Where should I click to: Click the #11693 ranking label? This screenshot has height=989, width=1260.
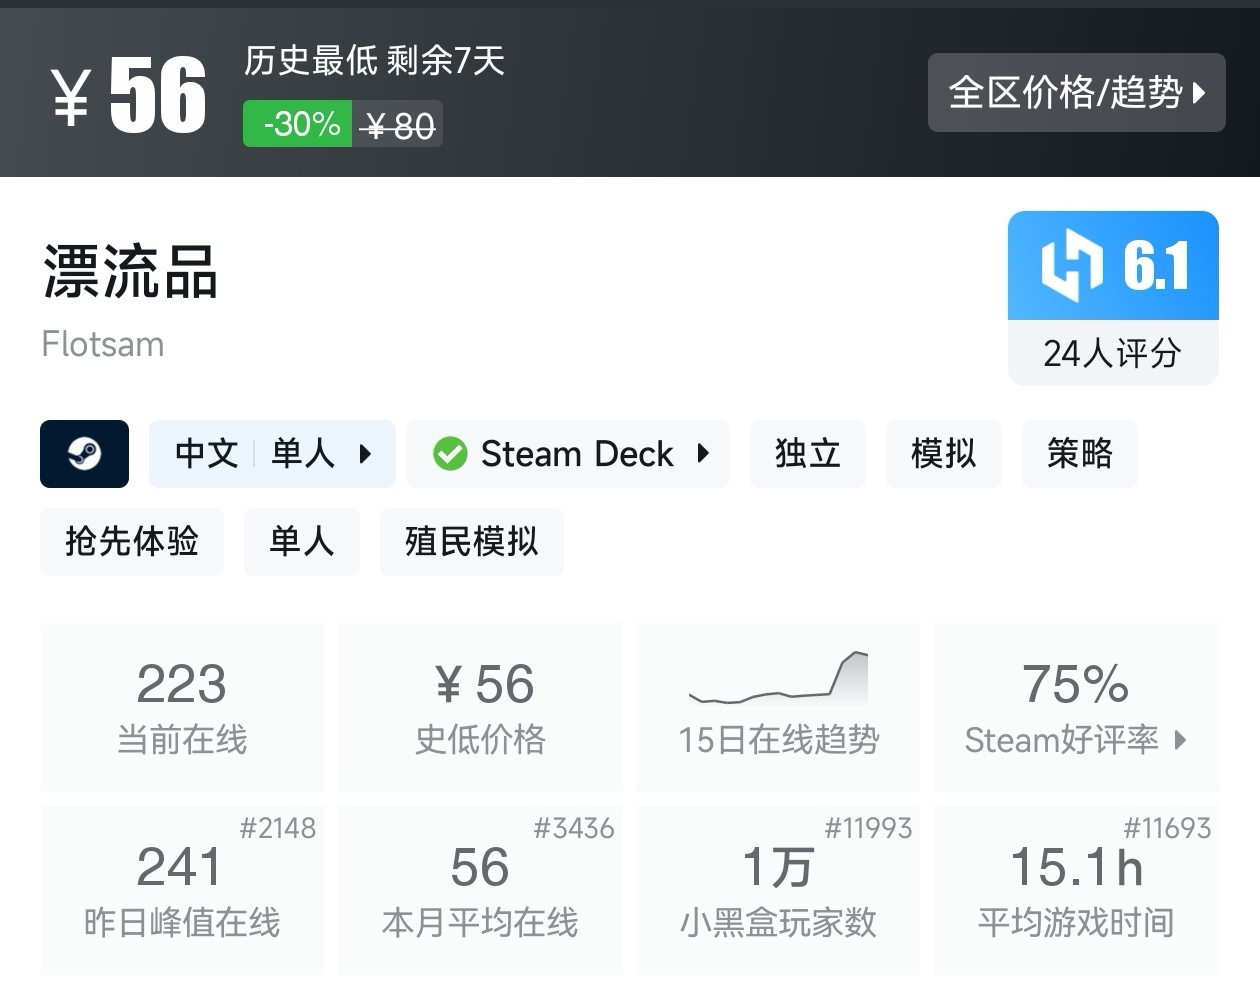[x=1167, y=828]
